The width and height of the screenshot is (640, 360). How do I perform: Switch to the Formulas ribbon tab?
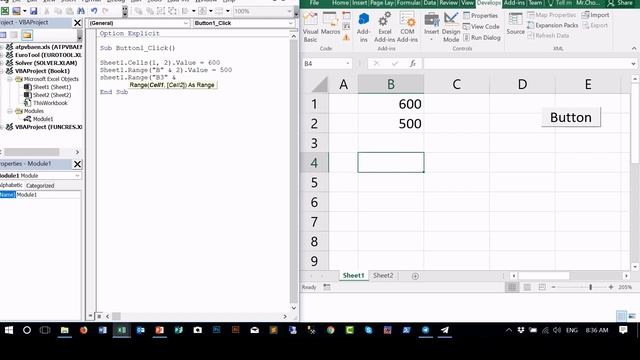[x=409, y=3]
